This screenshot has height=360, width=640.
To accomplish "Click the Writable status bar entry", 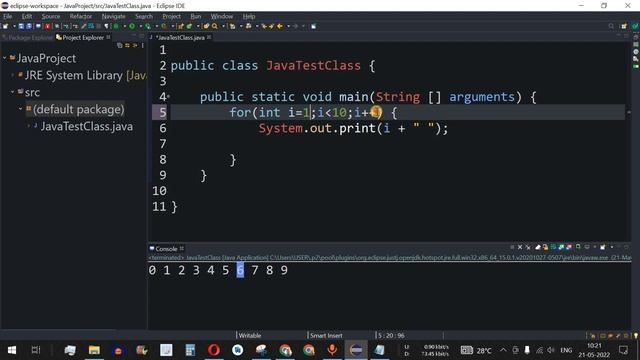I will click(x=250, y=336).
